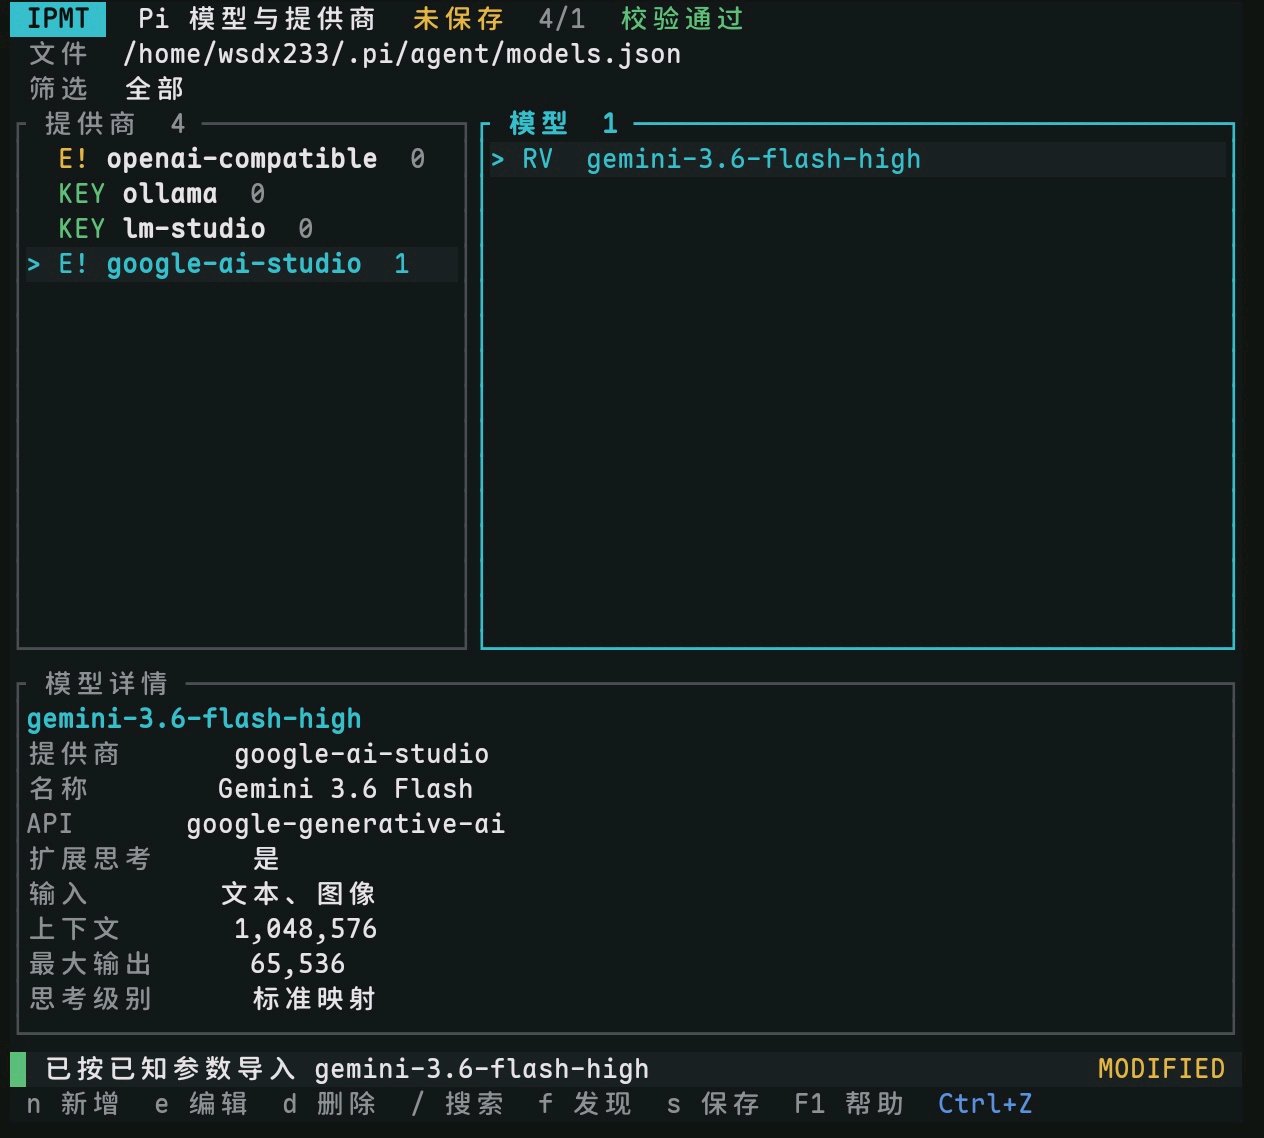
Task: Click the 扩展思考 value 是
Action: (x=266, y=859)
